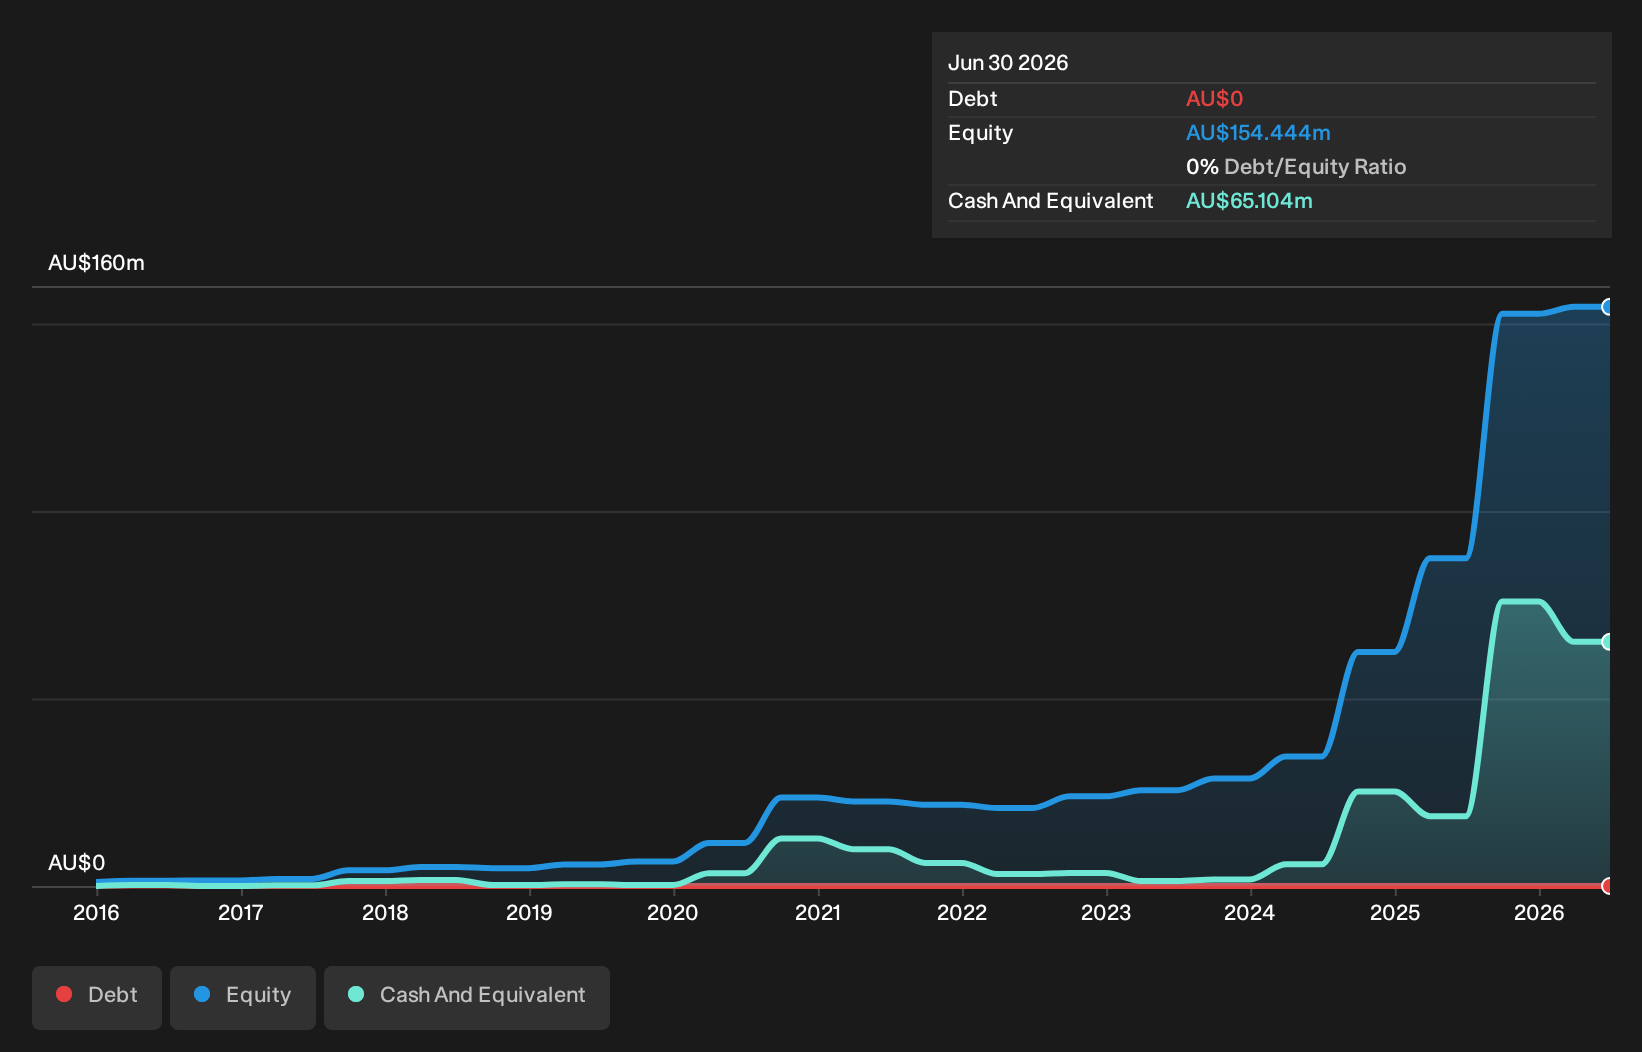Click the red Debt endpoint marker
The height and width of the screenshot is (1052, 1642).
1607,886
